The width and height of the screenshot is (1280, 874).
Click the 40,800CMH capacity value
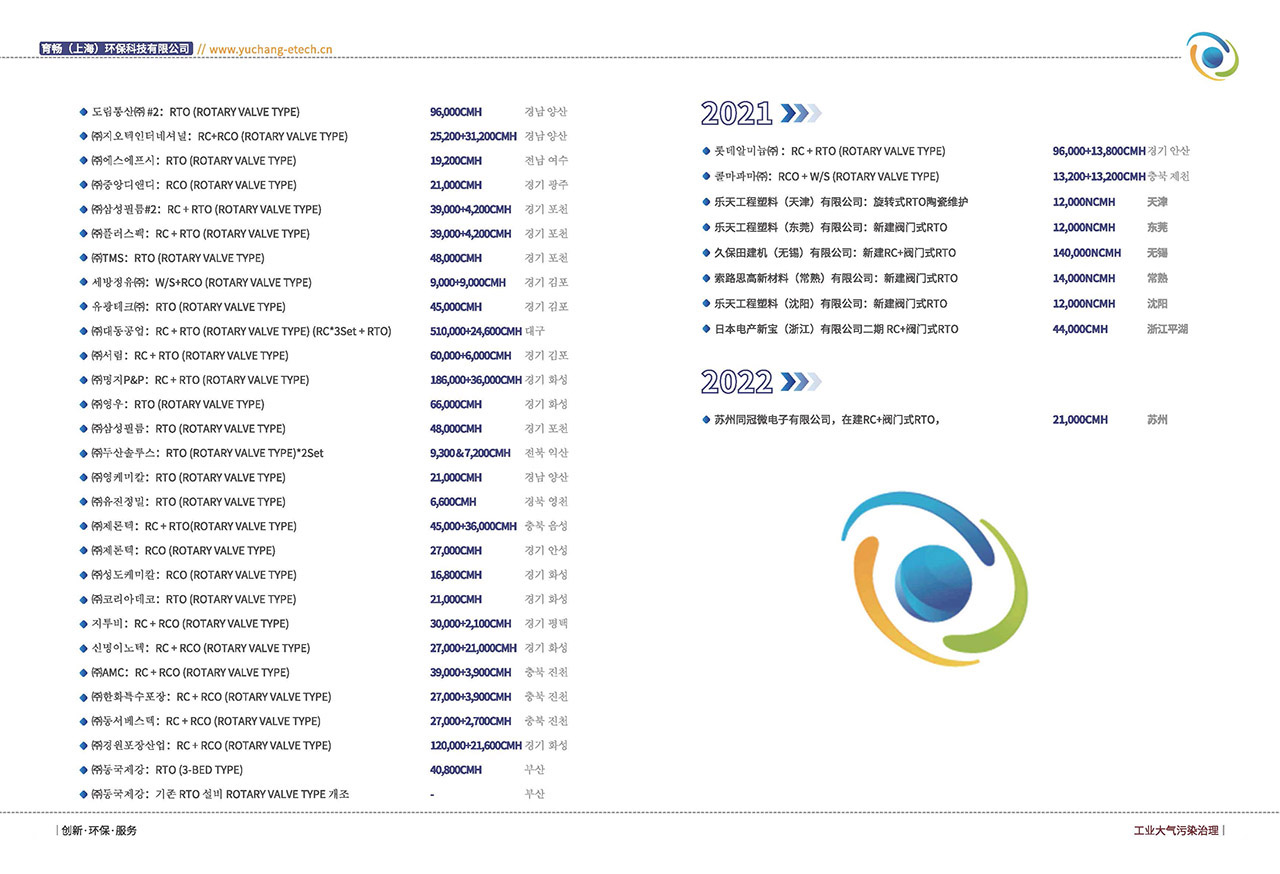pos(456,770)
